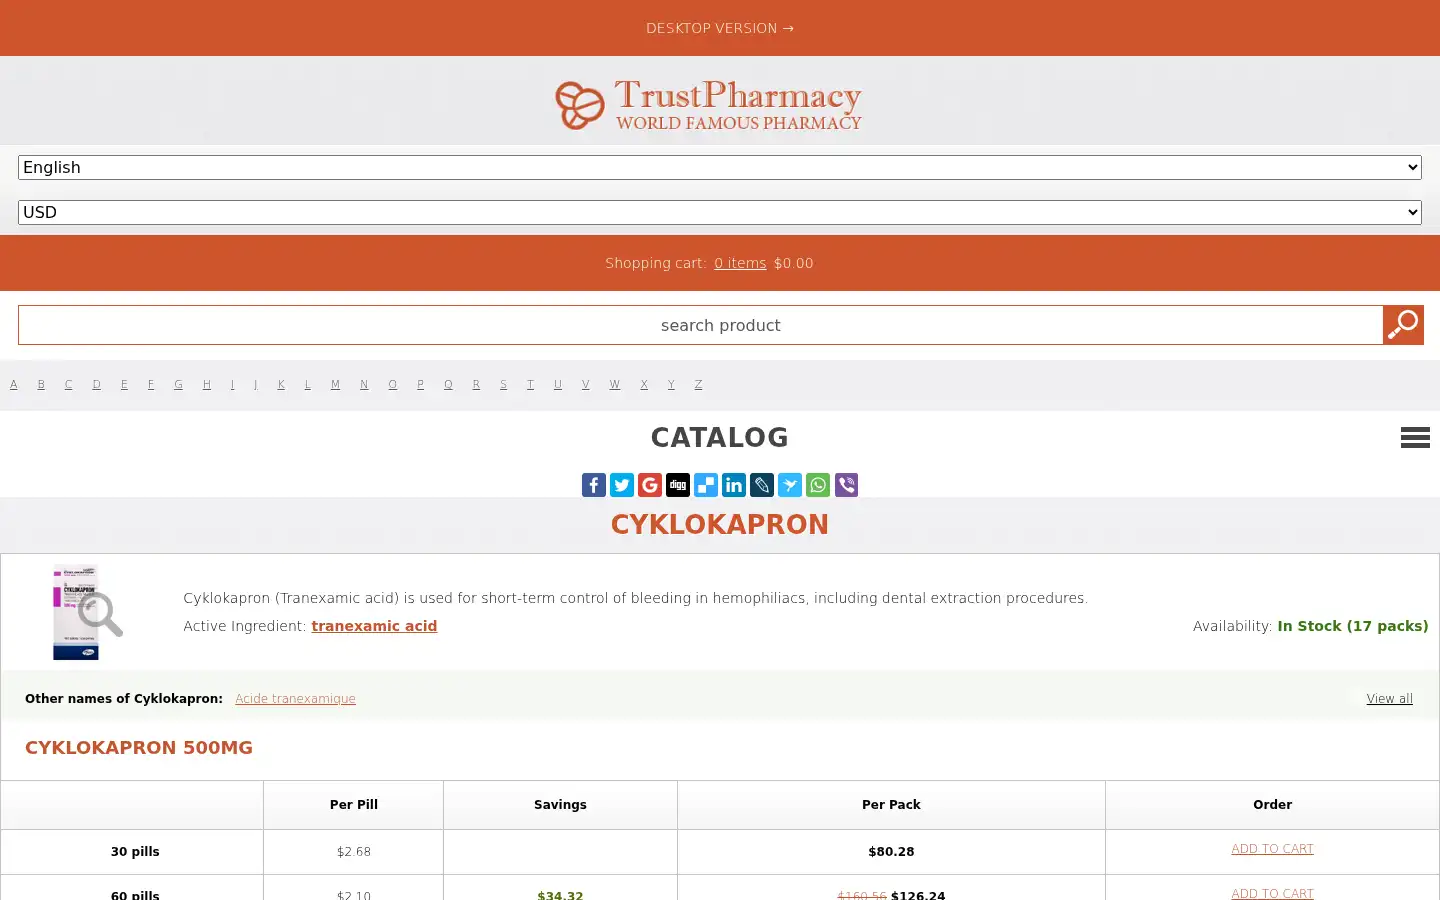Browse products starting with D
This screenshot has height=900, width=1440.
point(96,384)
